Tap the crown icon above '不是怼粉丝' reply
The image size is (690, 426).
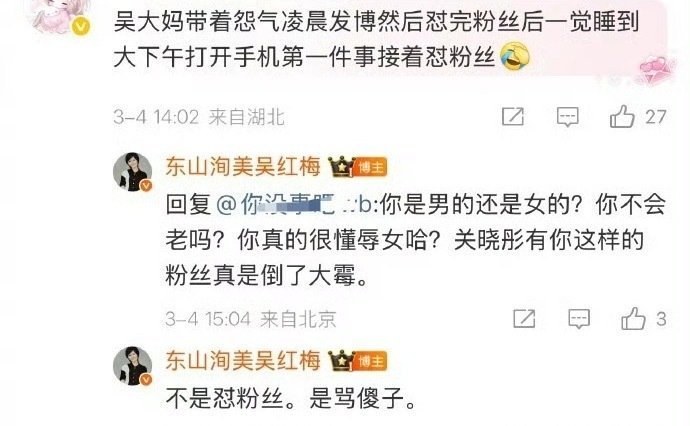341,361
